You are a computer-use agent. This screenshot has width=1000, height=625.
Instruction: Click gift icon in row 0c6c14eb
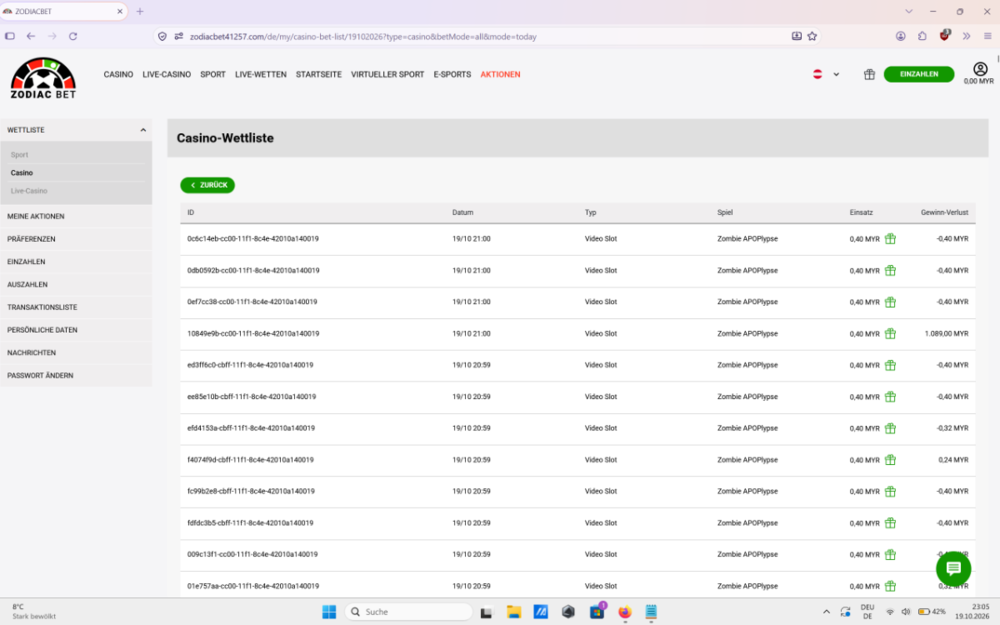(890, 239)
